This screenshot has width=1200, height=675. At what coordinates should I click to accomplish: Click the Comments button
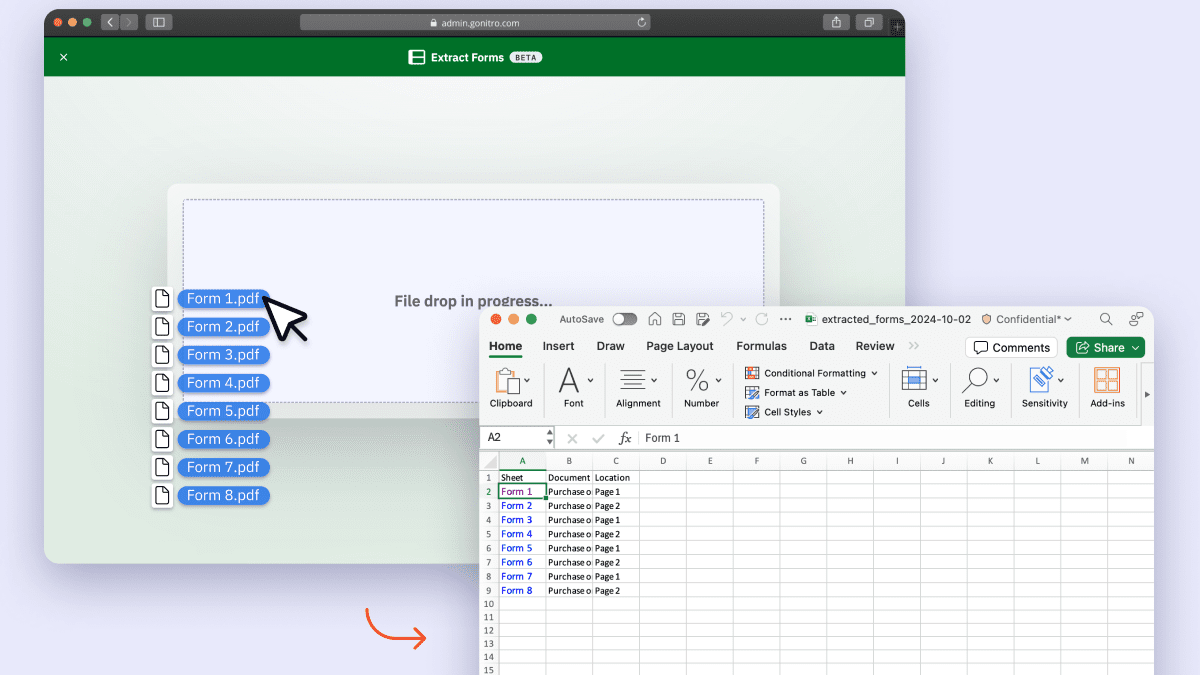tap(1011, 347)
